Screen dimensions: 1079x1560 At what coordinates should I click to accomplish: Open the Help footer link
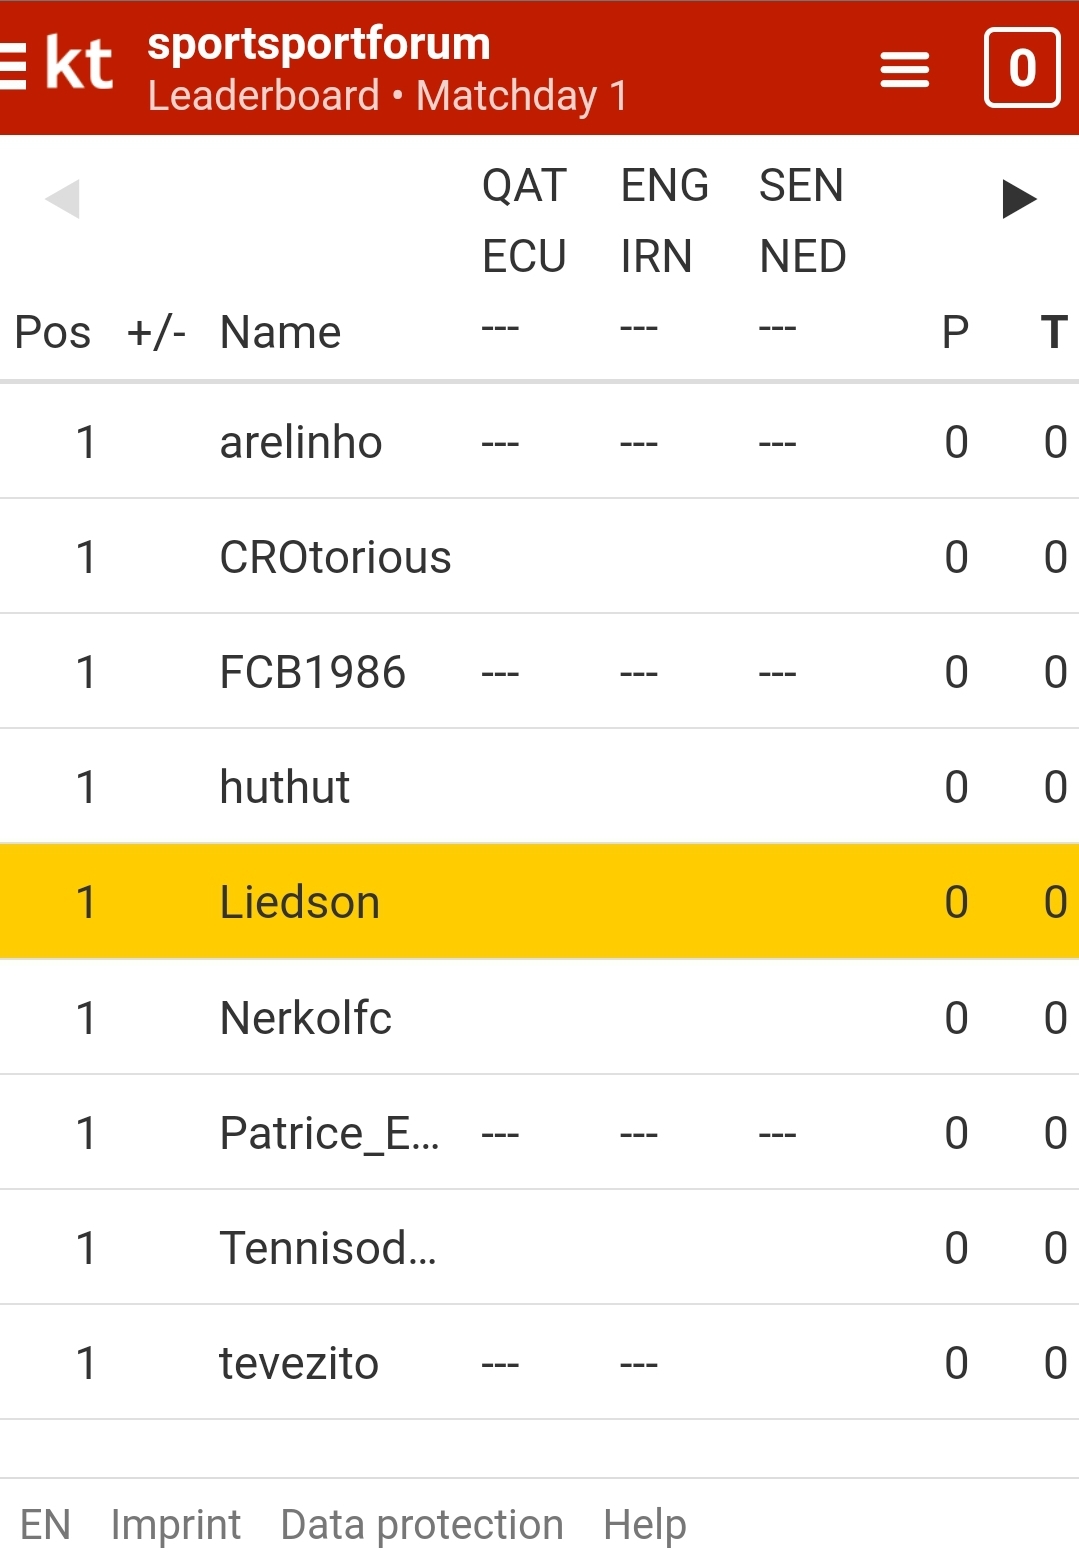coord(645,1525)
